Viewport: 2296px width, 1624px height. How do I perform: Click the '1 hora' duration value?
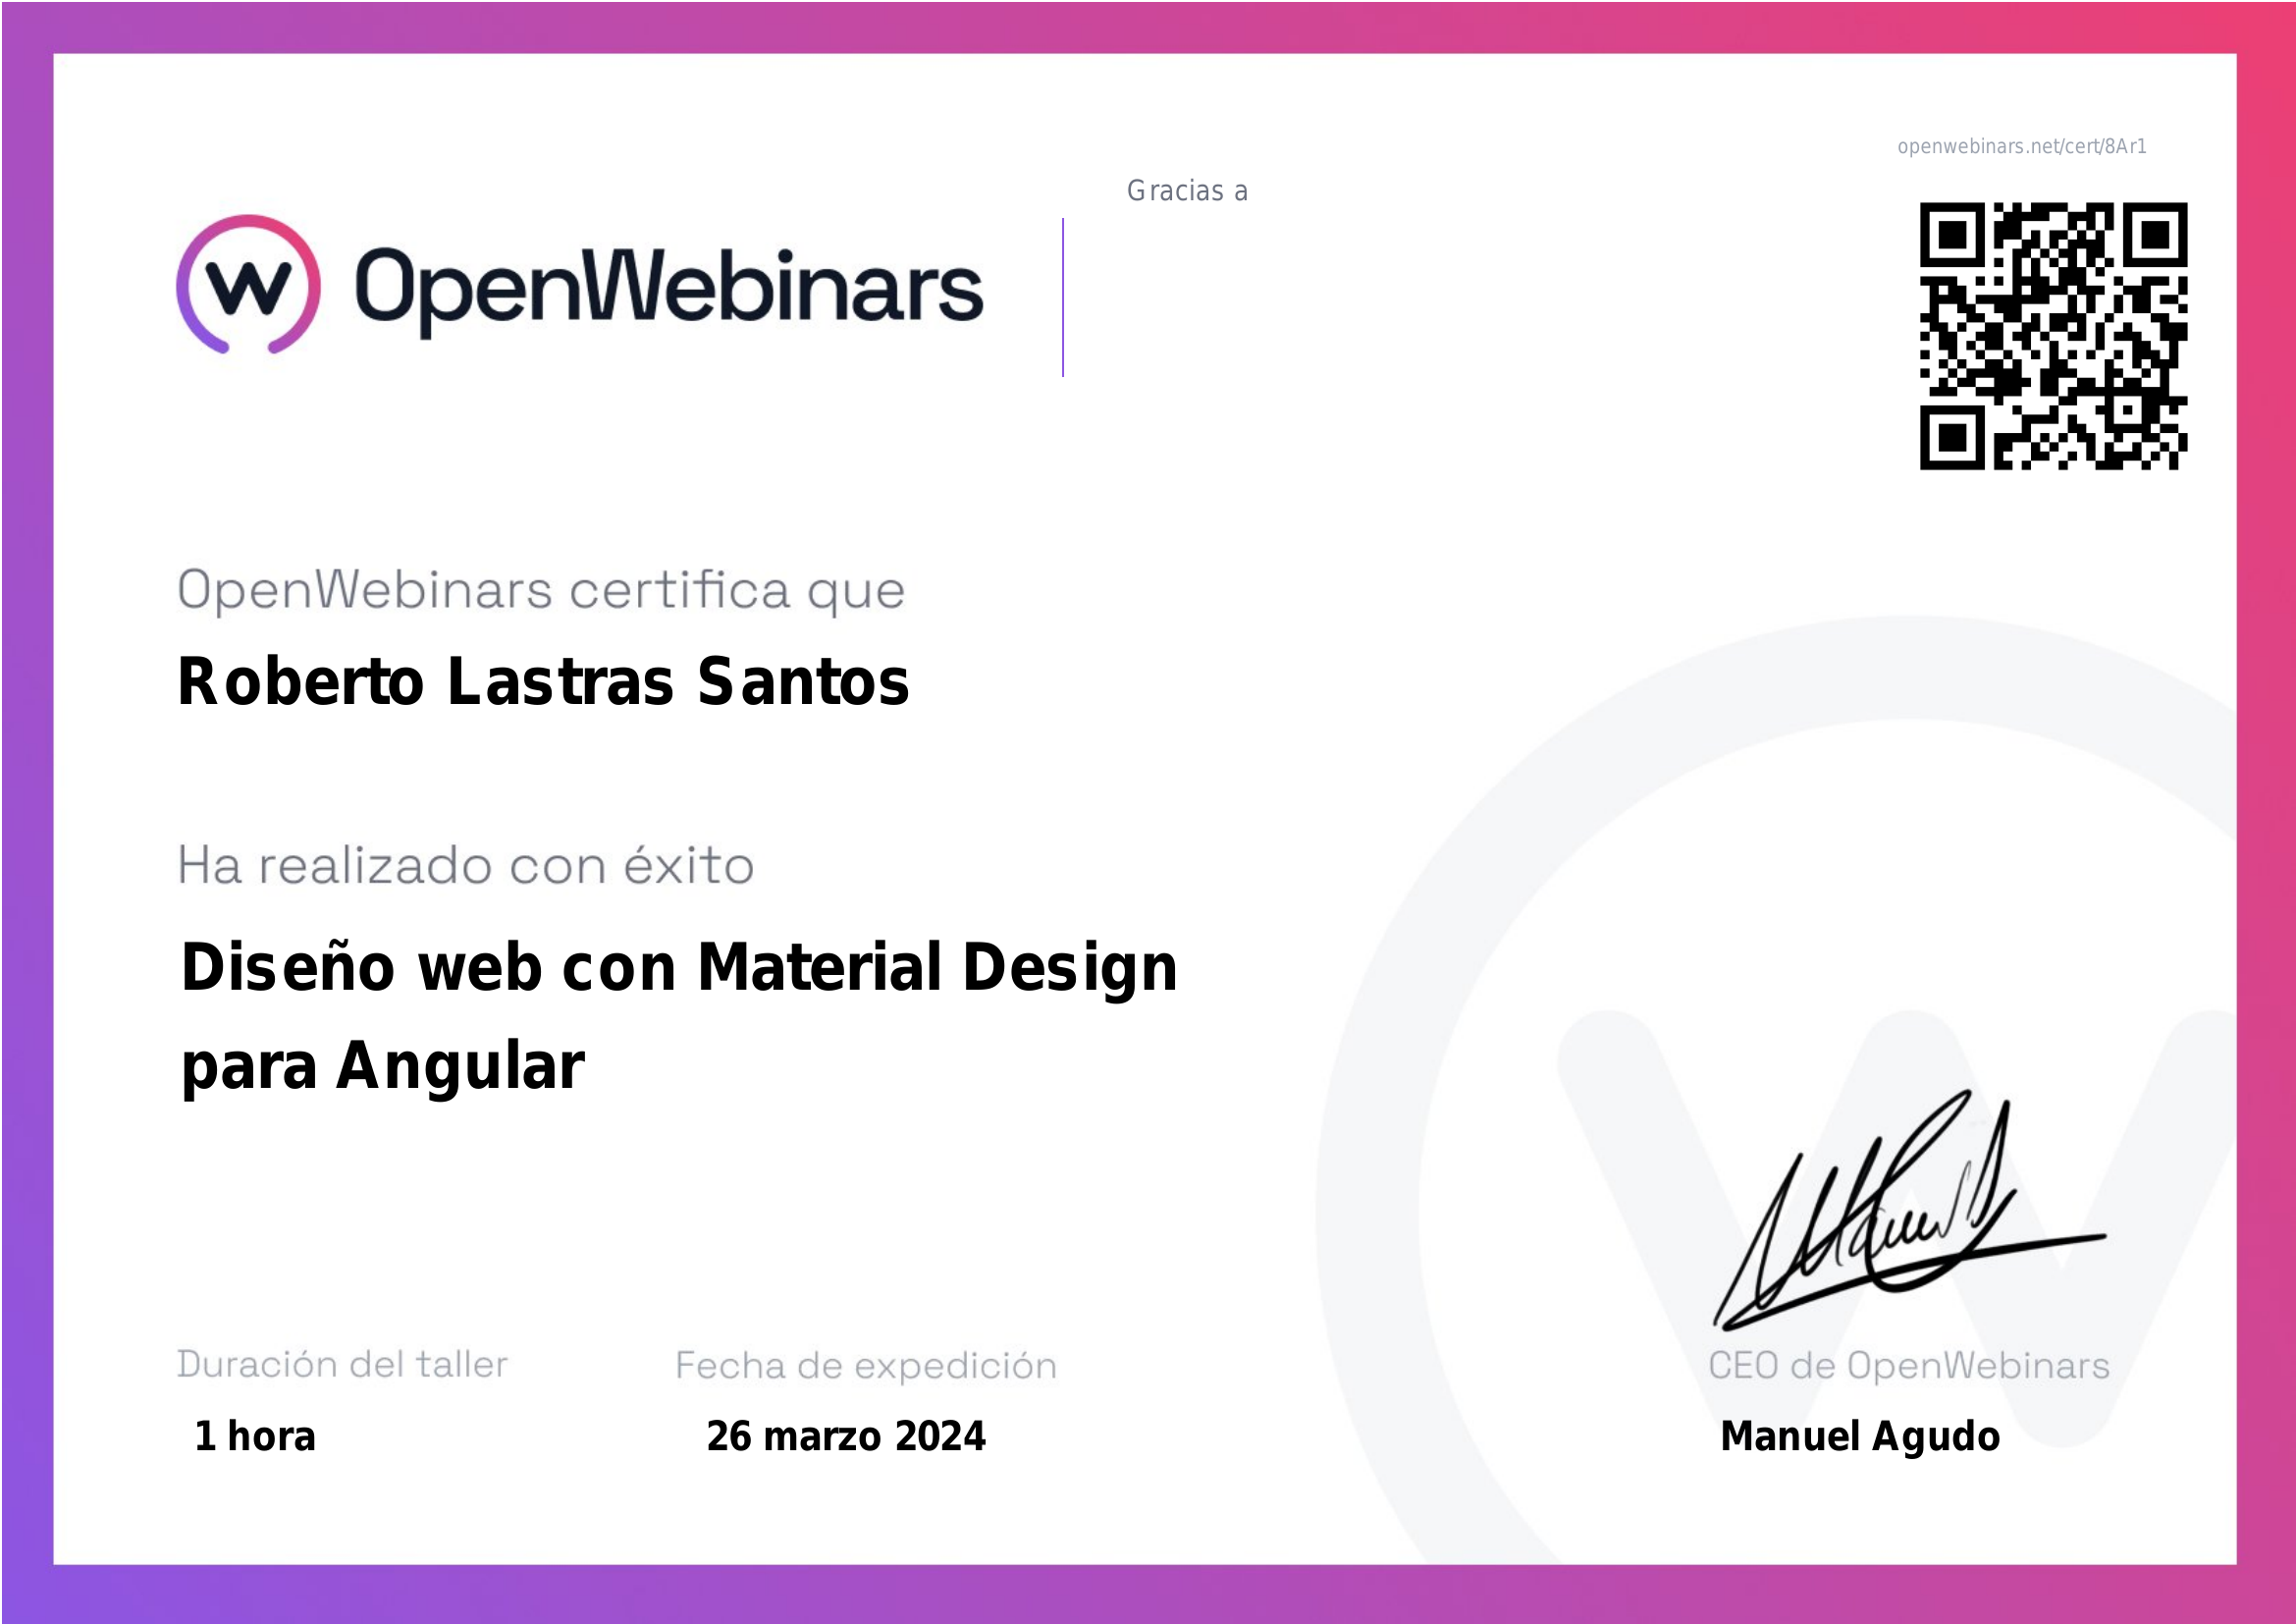255,1437
